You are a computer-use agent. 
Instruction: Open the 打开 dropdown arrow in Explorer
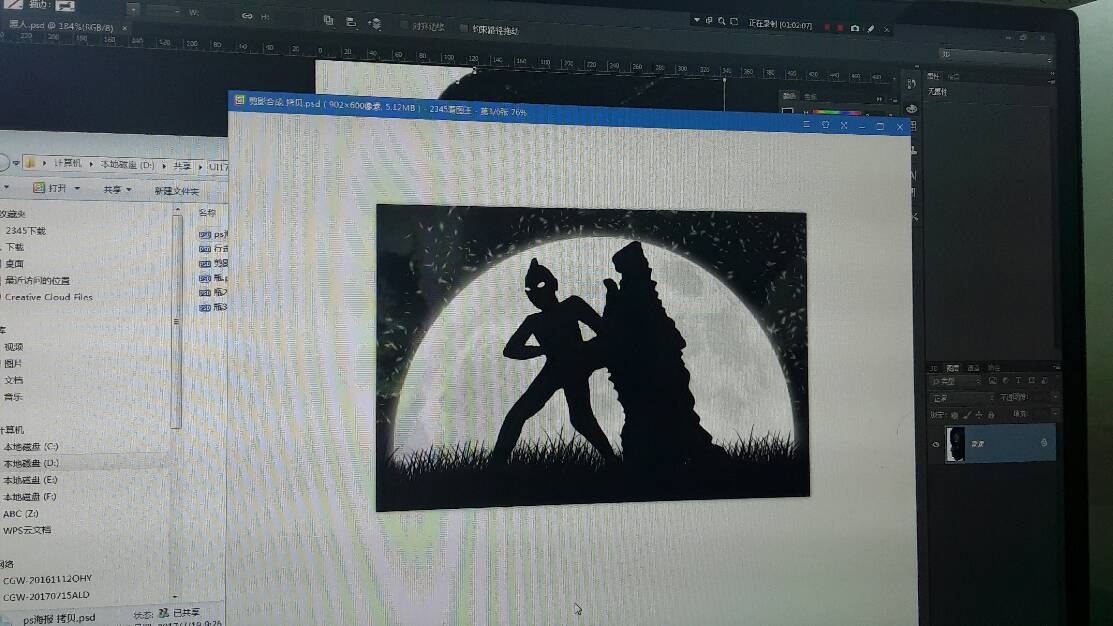pos(77,189)
